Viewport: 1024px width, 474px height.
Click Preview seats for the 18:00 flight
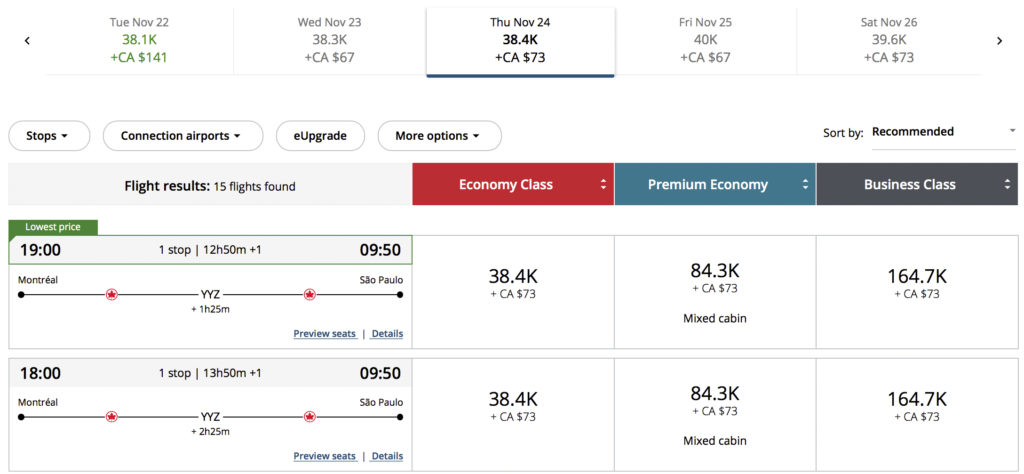pos(324,456)
